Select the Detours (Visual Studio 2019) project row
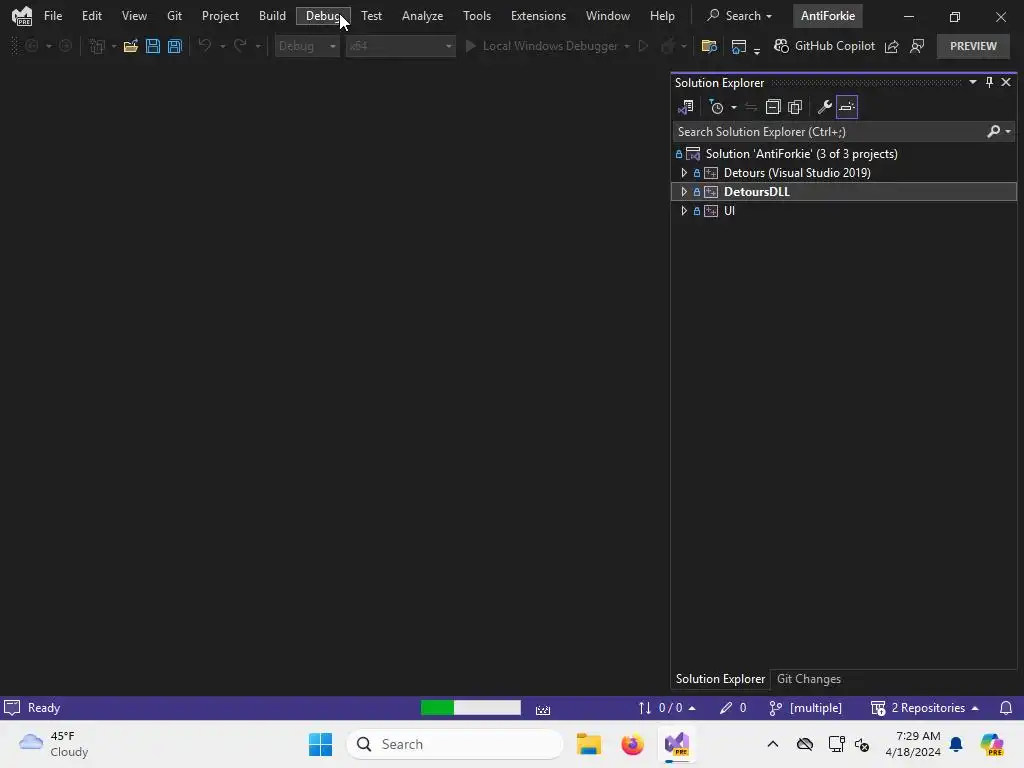 tap(844, 173)
